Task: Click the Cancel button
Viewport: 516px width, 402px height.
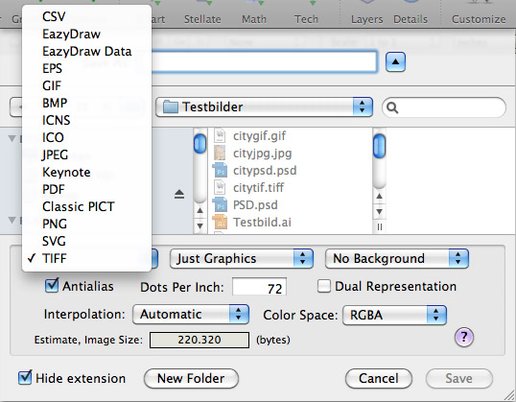Action: click(379, 378)
